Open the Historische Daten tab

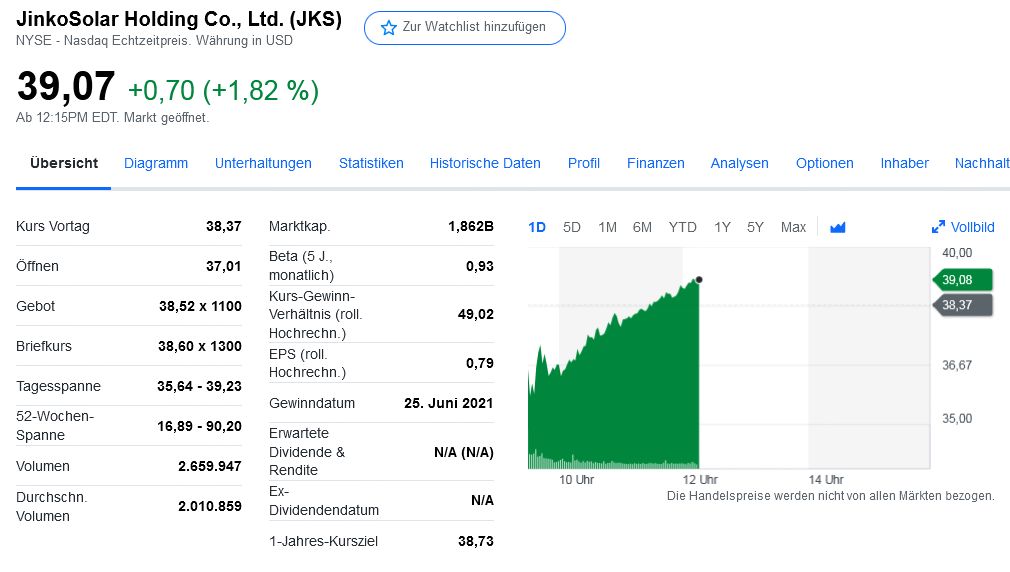click(485, 163)
